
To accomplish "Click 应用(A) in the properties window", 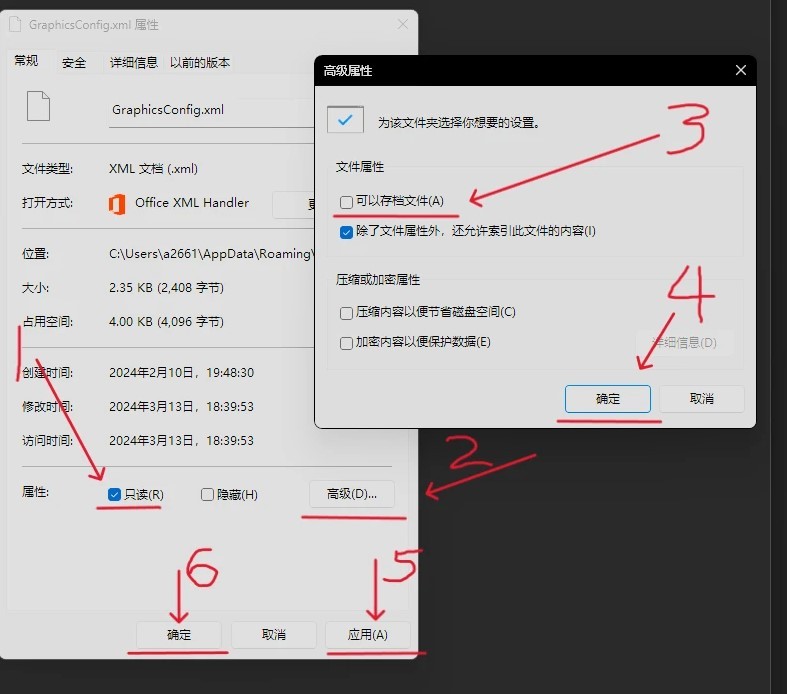I will [x=368, y=635].
